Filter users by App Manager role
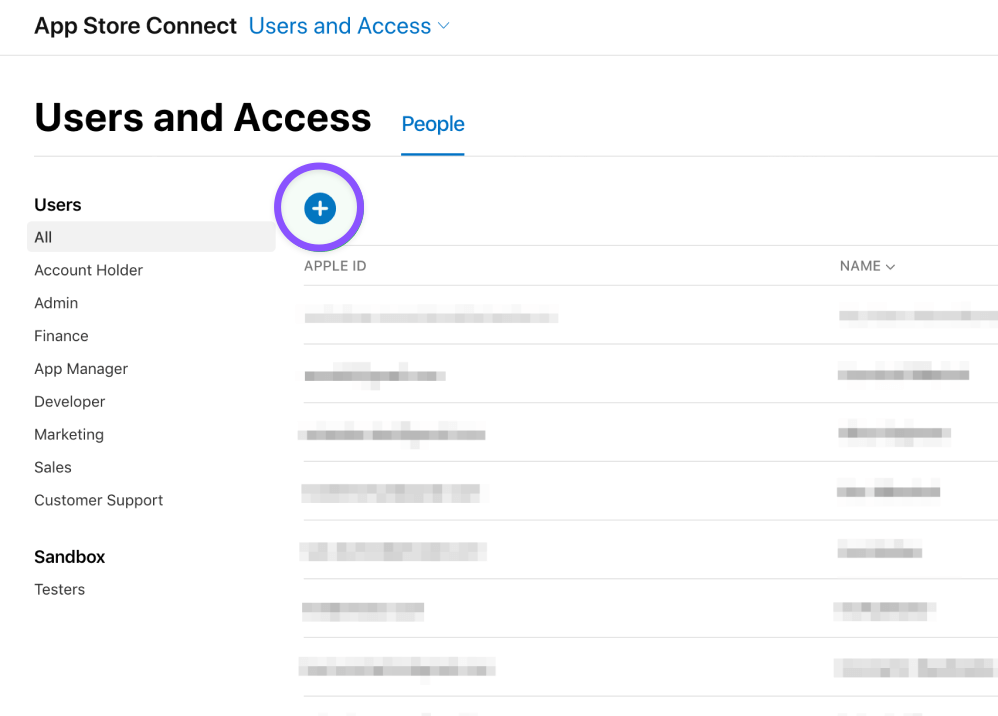 (81, 369)
